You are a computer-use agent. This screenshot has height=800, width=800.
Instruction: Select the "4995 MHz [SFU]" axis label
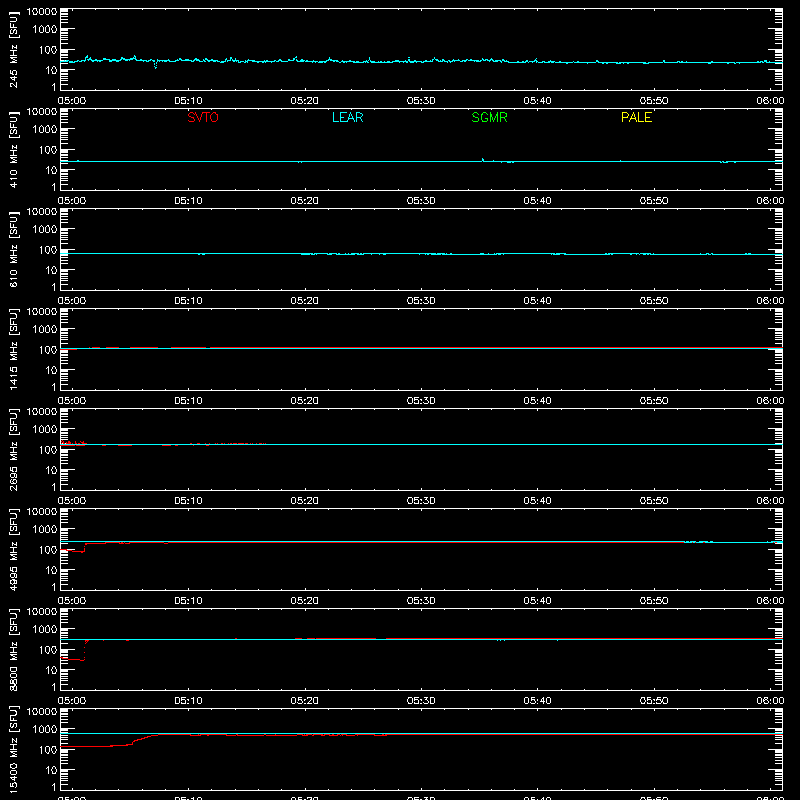click(13, 549)
